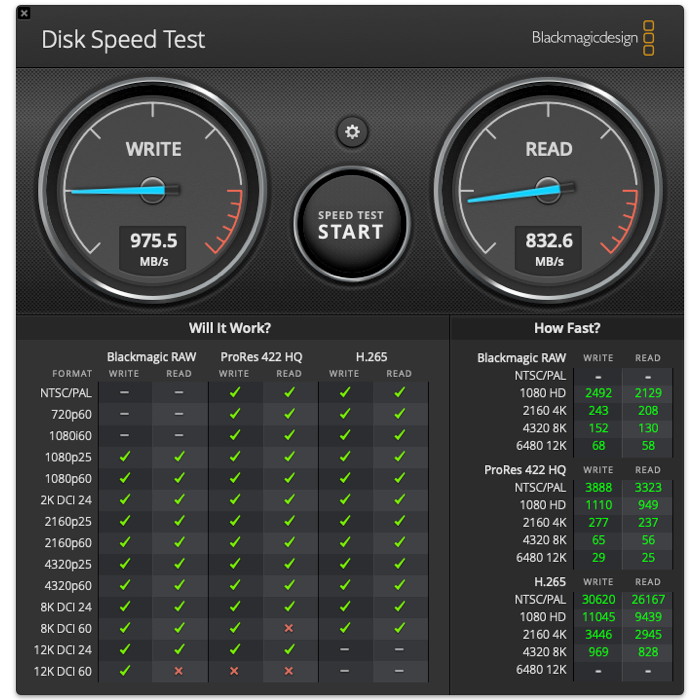
Task: Close the Disk Speed Test window
Action: 24,13
